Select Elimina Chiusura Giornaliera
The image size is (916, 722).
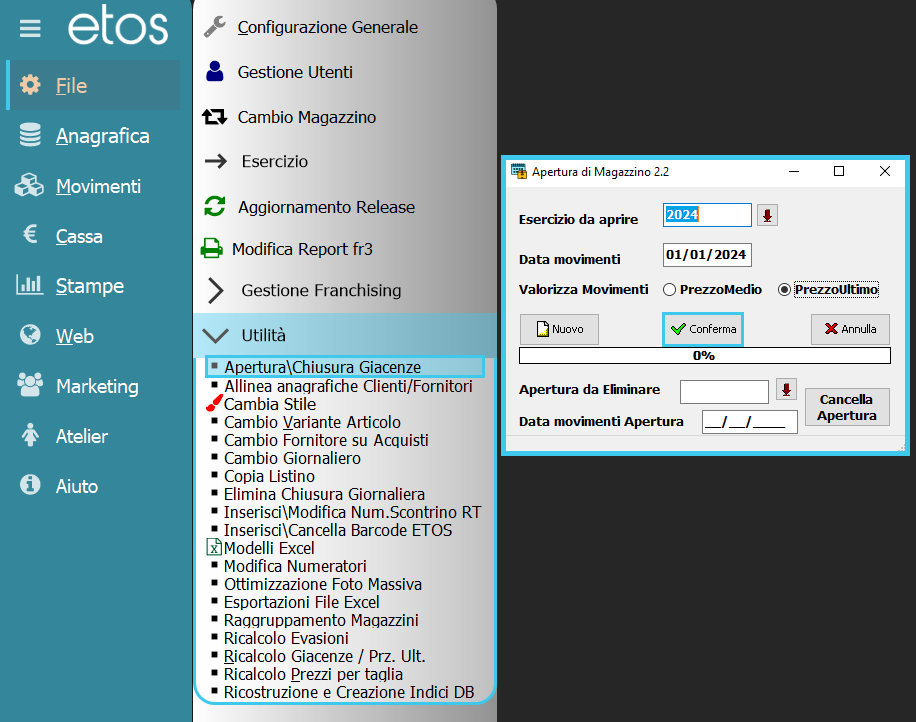click(x=324, y=494)
